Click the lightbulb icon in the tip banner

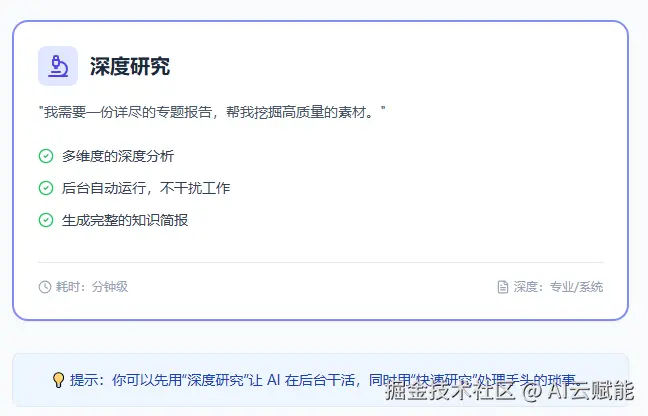click(x=58, y=380)
